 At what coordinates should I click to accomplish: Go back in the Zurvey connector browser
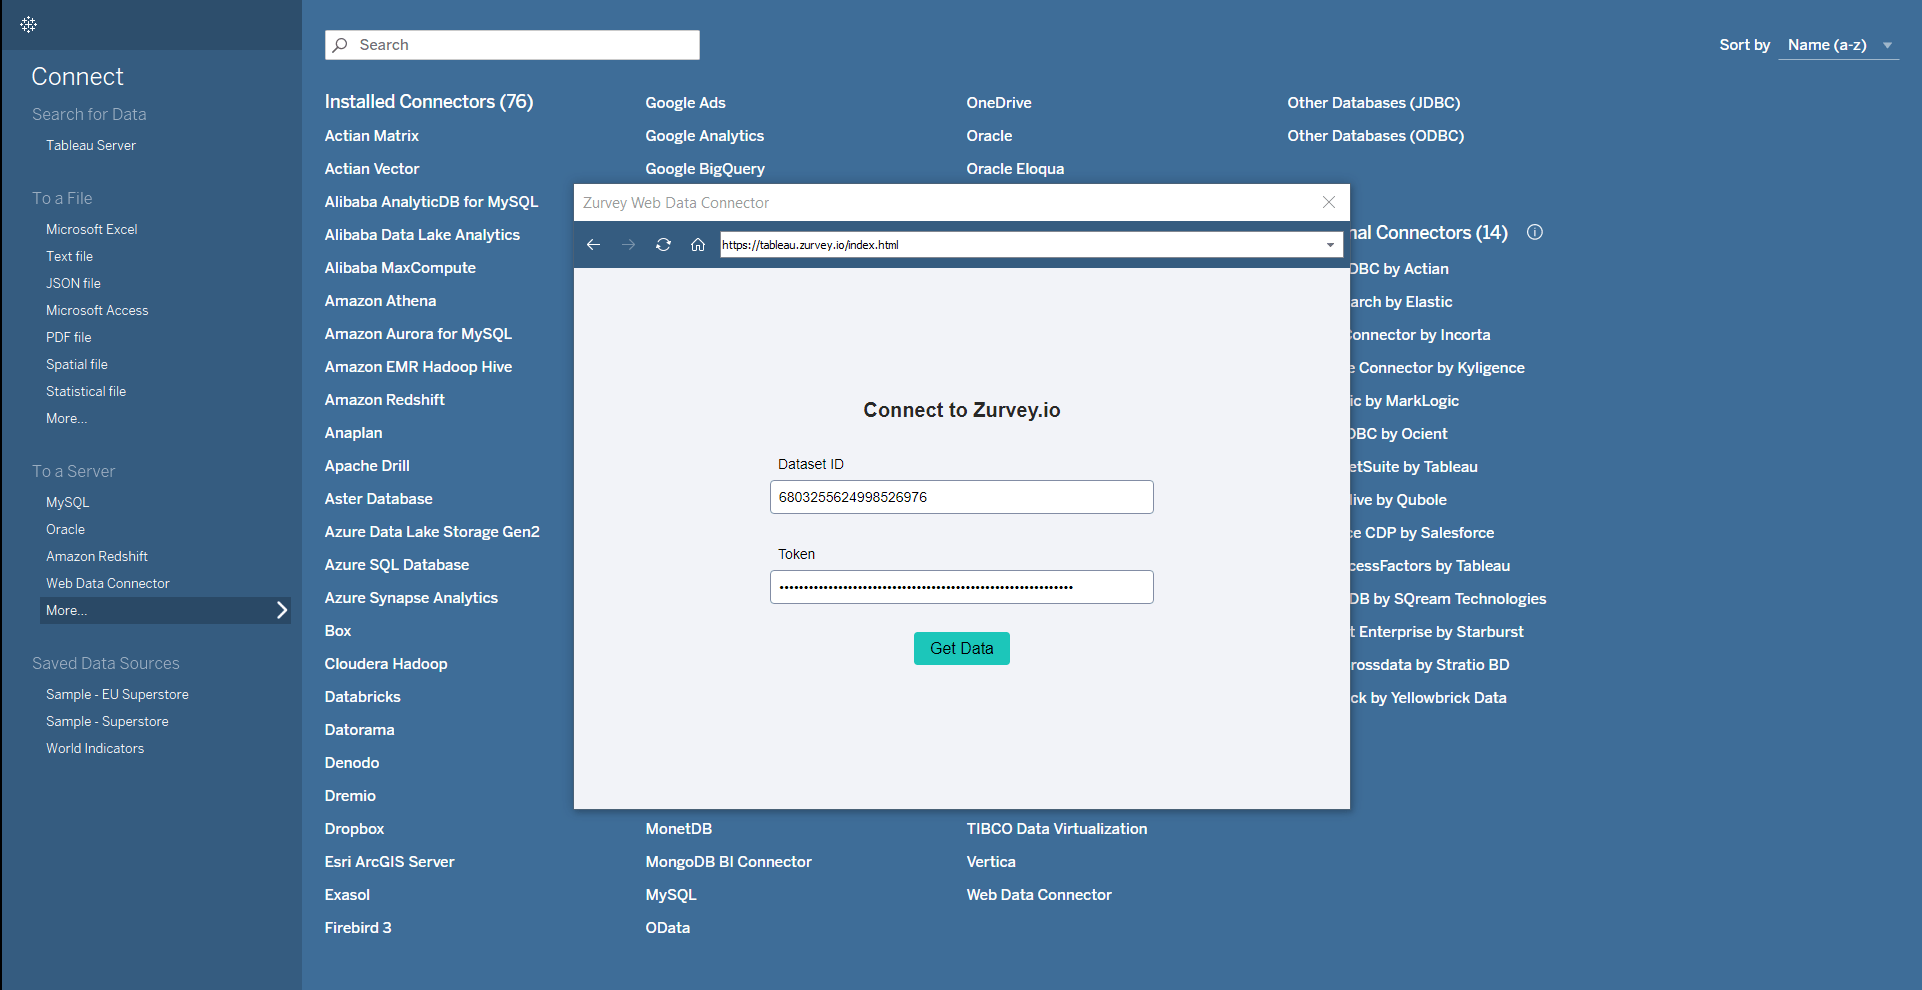593,245
